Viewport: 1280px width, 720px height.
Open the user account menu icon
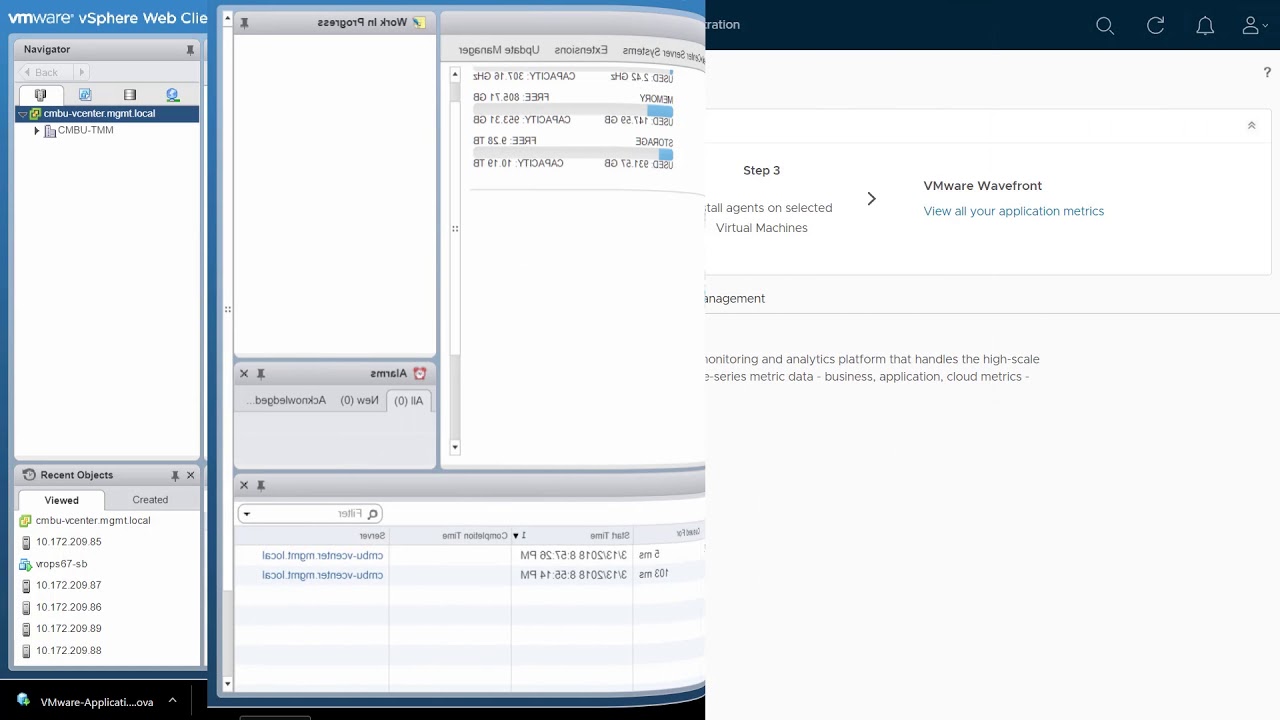(1250, 26)
